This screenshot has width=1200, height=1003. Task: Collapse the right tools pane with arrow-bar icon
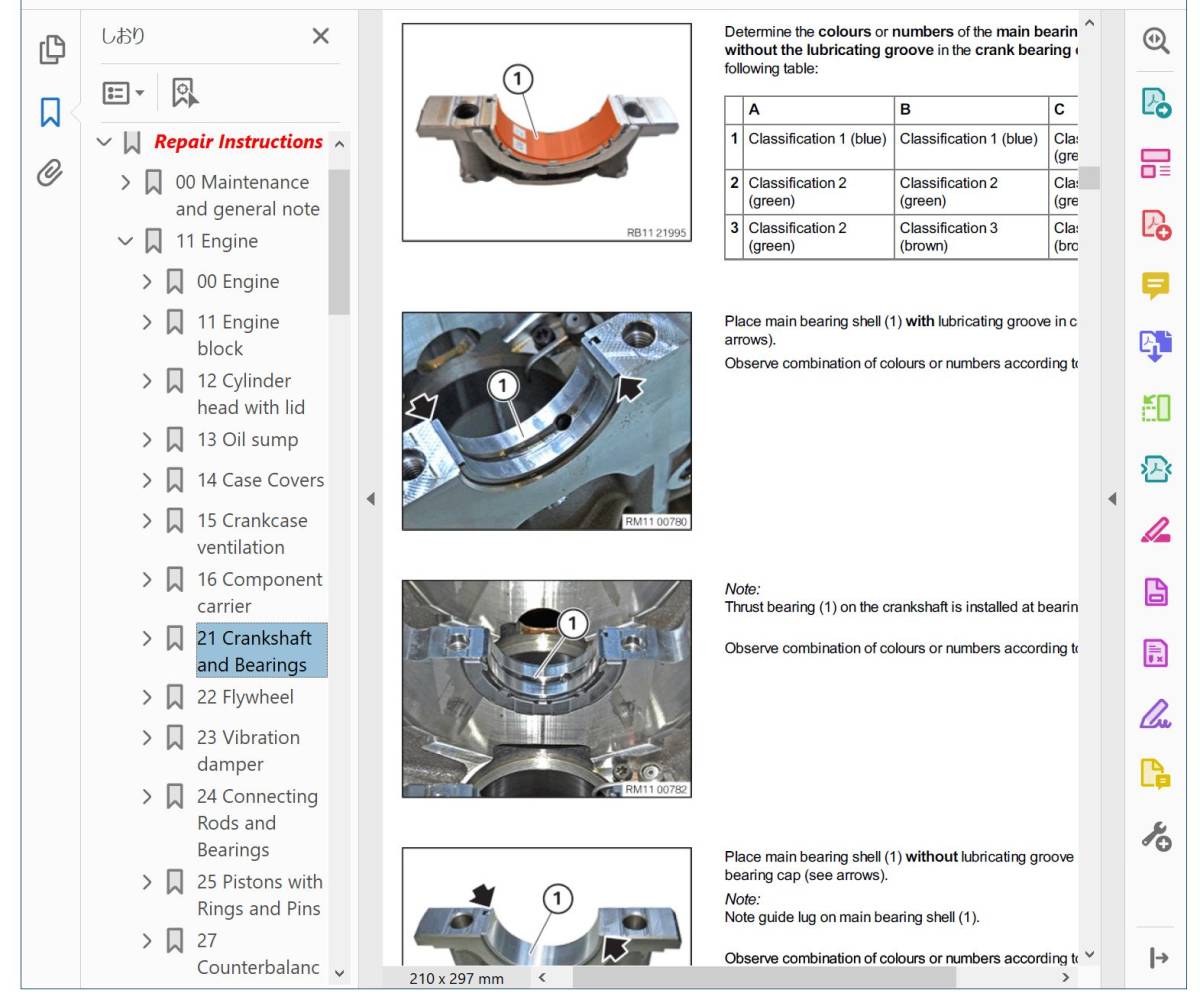point(1158,958)
